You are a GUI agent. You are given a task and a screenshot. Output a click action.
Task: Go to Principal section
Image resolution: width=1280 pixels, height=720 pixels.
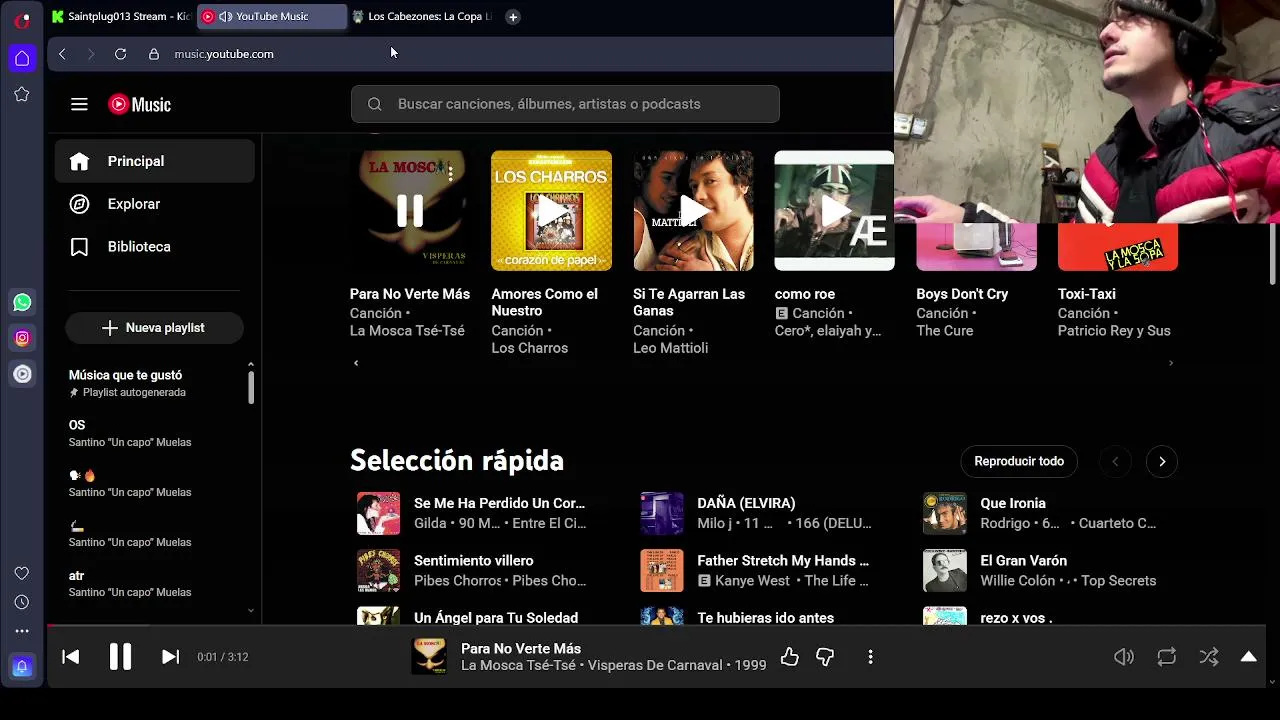[x=155, y=161]
